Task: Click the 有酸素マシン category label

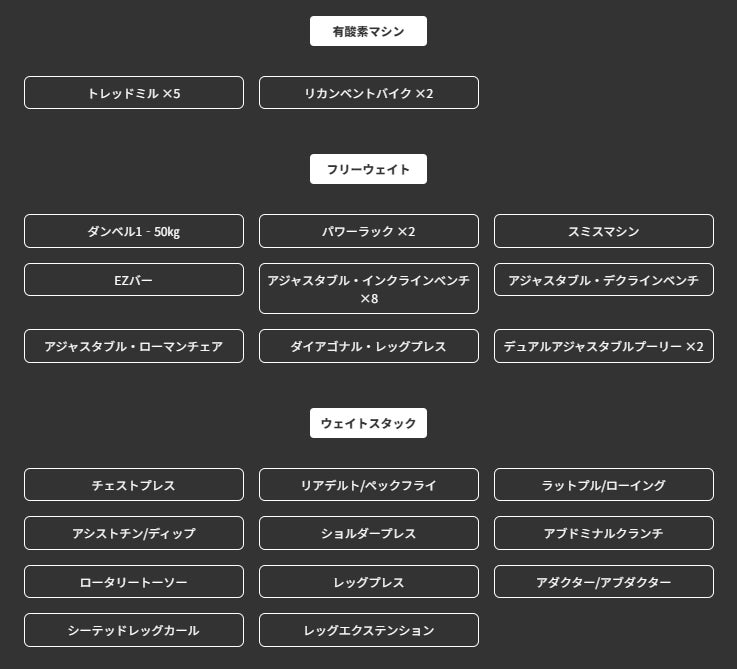Action: pos(368,31)
